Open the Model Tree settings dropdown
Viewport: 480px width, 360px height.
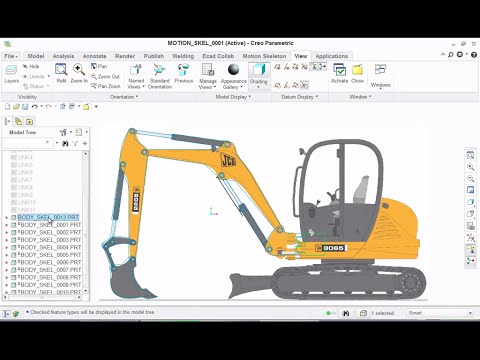(x=65, y=132)
